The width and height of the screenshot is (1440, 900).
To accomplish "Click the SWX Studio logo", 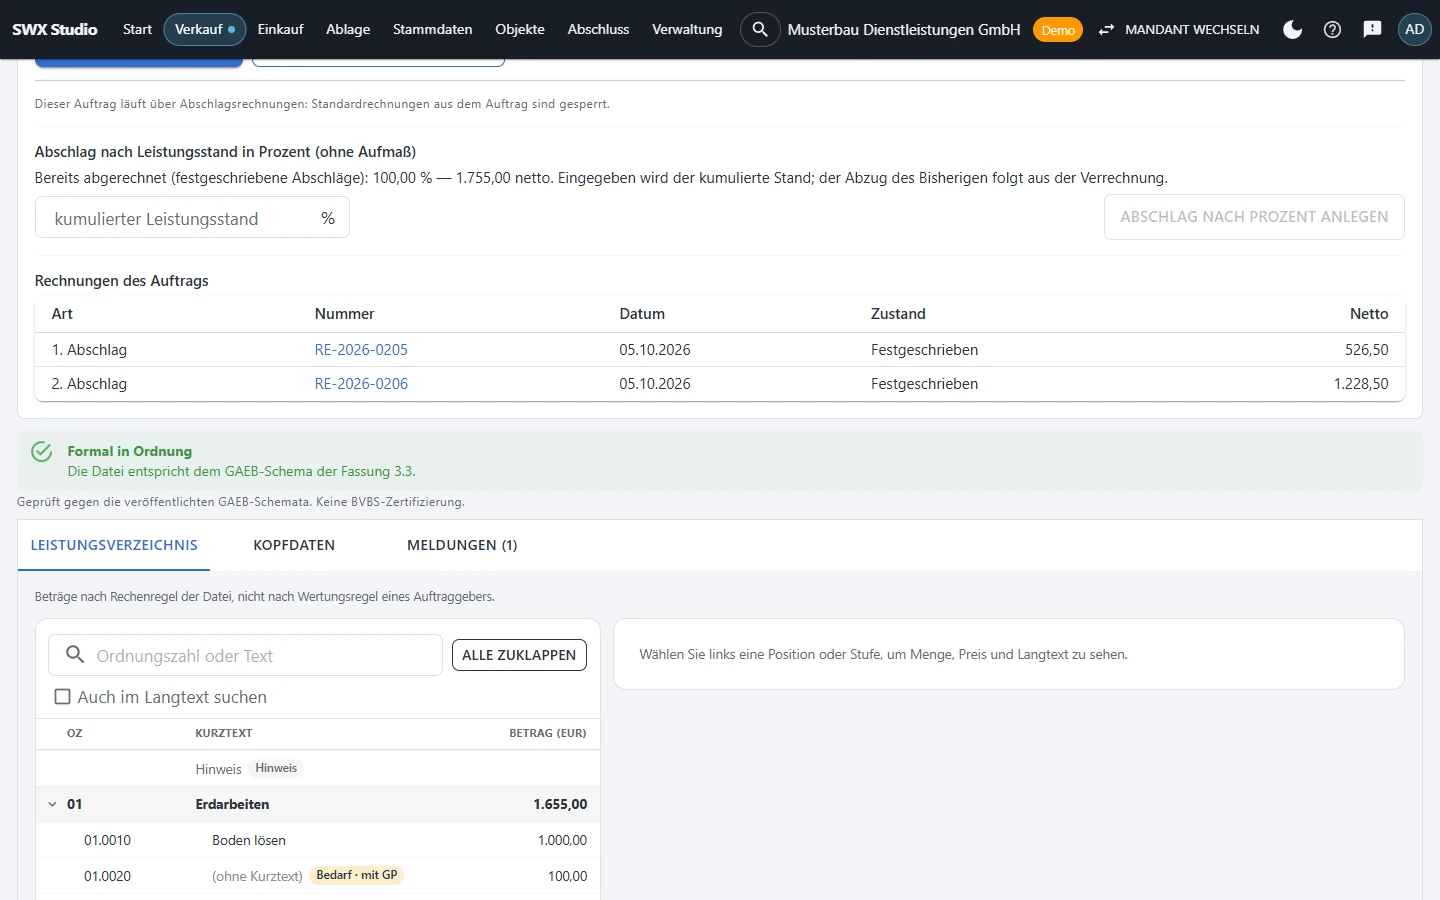I will point(55,29).
